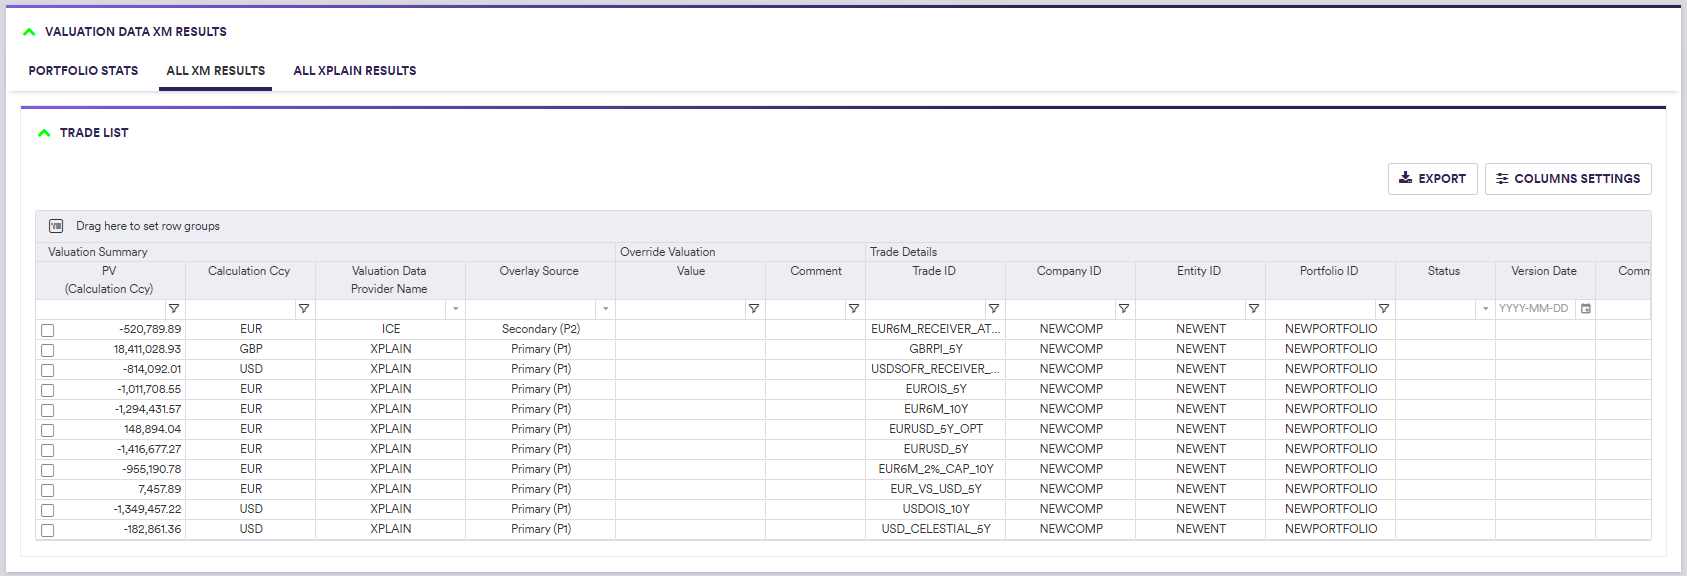Open Columns Settings
The height and width of the screenshot is (576, 1687).
[x=1567, y=179]
